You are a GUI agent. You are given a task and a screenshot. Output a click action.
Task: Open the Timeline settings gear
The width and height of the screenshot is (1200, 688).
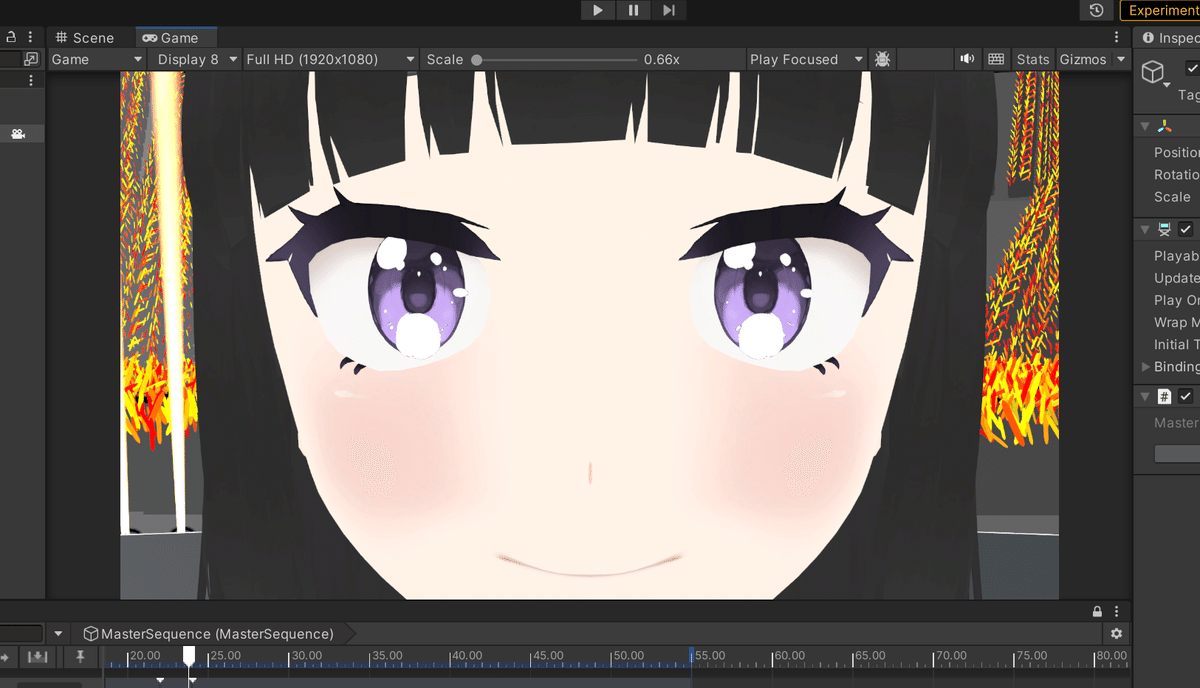coord(1116,633)
